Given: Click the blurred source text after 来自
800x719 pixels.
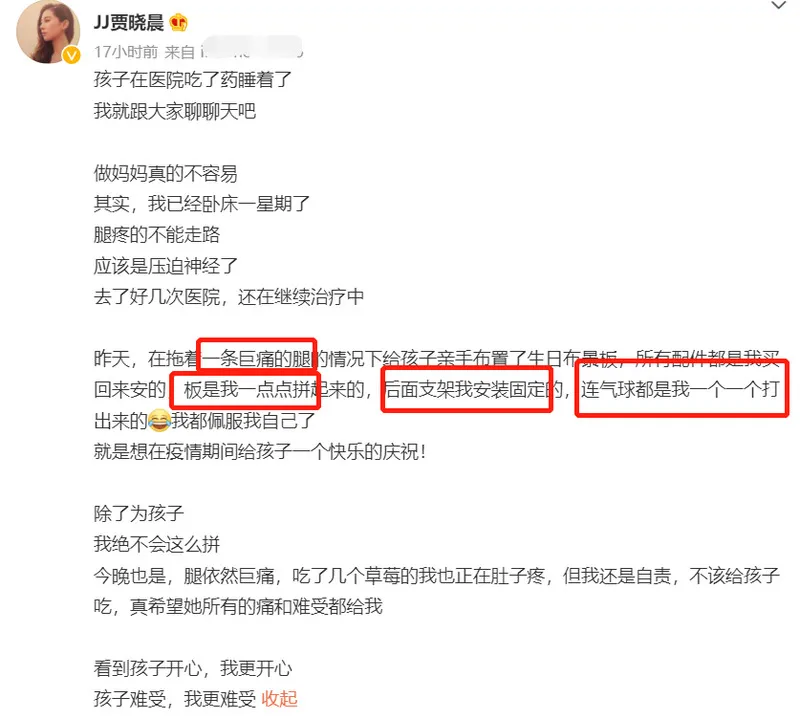Looking at the screenshot, I should (x=252, y=51).
